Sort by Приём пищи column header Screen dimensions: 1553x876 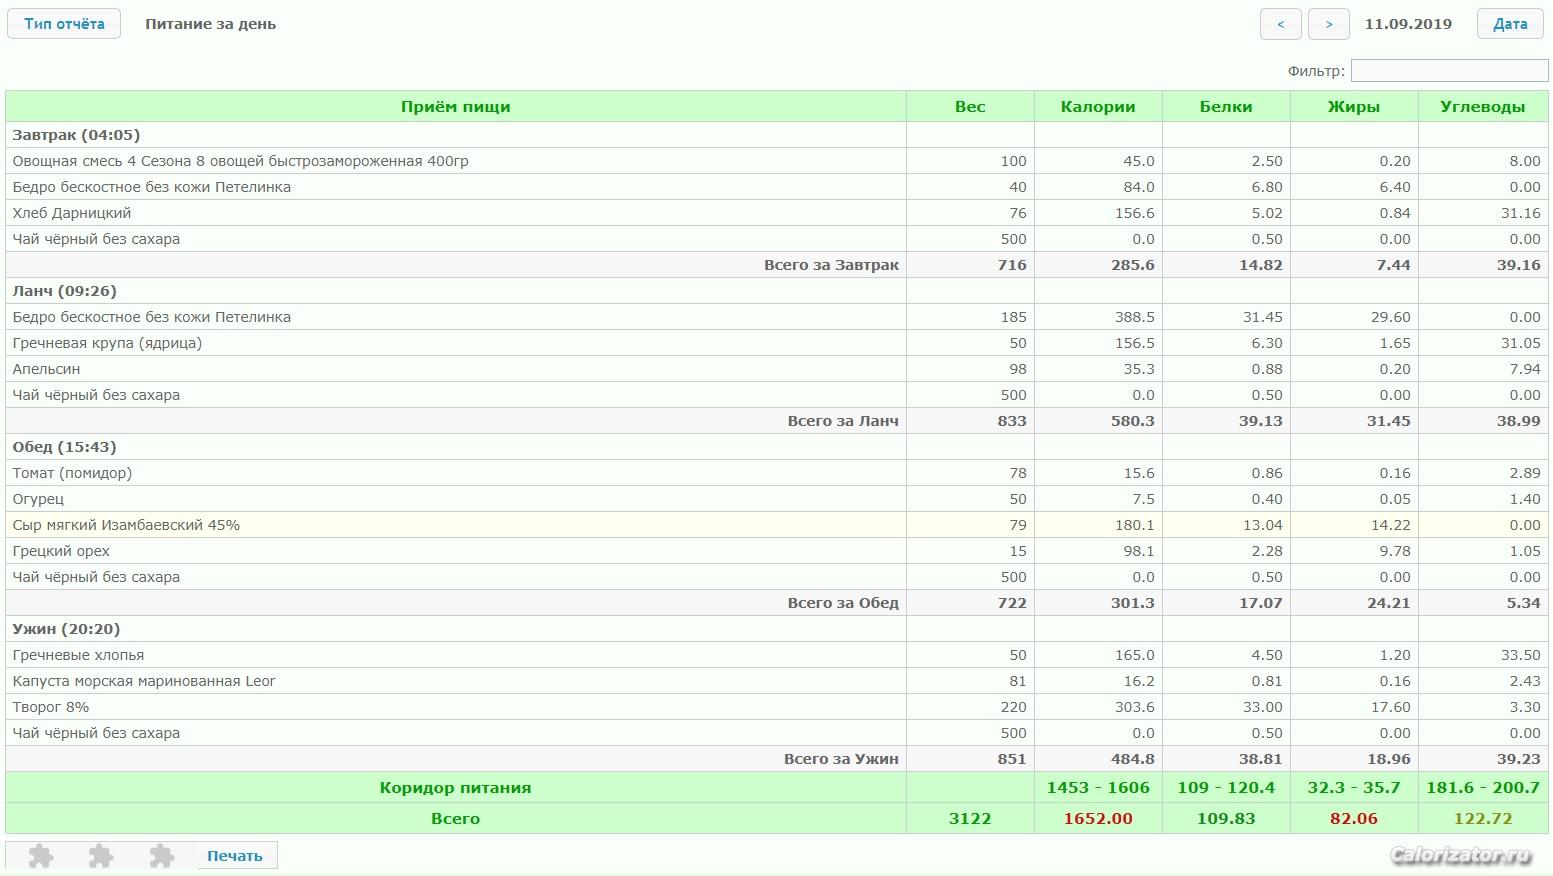[x=456, y=107]
